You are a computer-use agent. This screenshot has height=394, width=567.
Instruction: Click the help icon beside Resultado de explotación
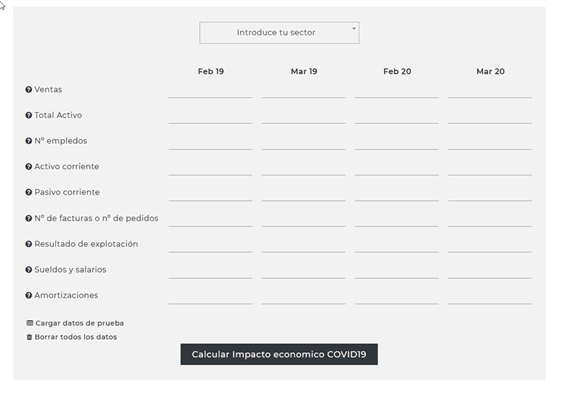[29, 244]
